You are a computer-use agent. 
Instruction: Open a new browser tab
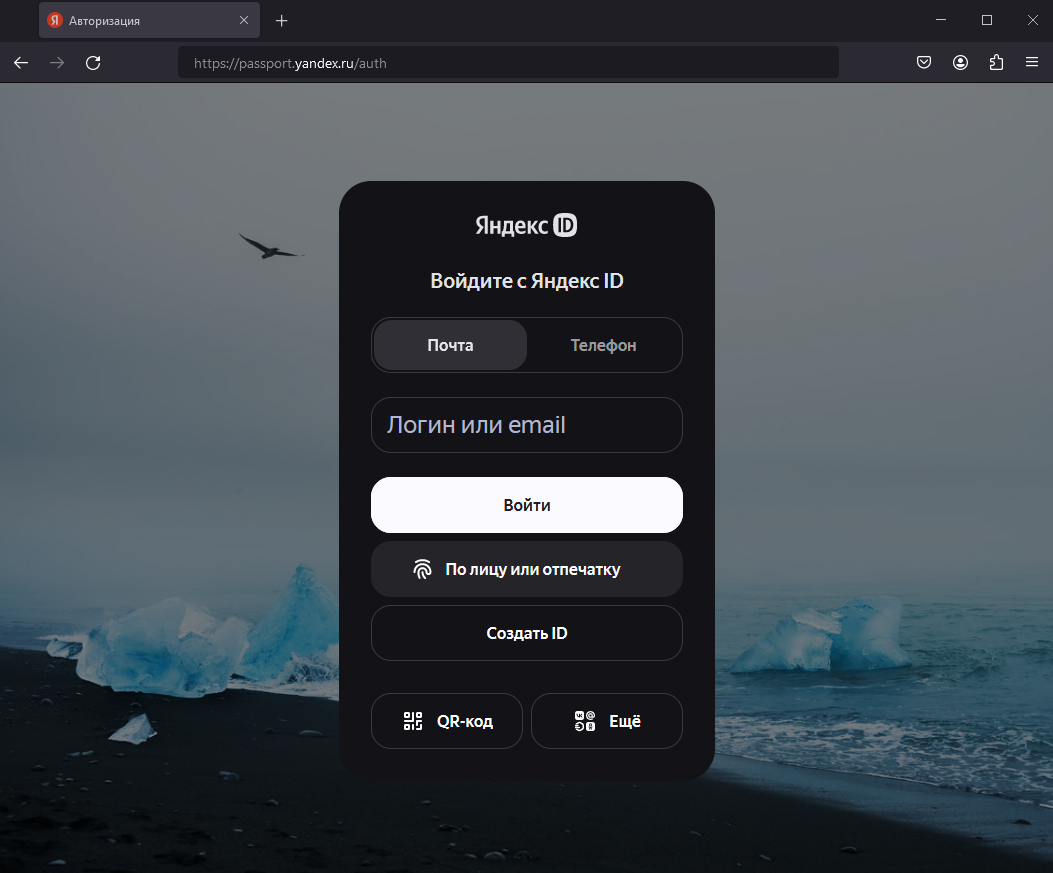282,20
